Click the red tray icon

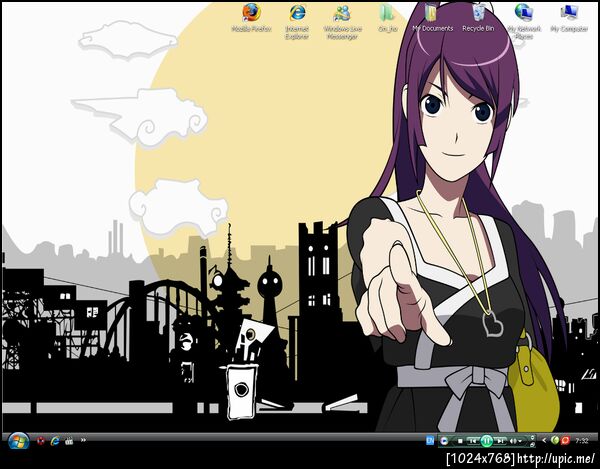[x=565, y=440]
